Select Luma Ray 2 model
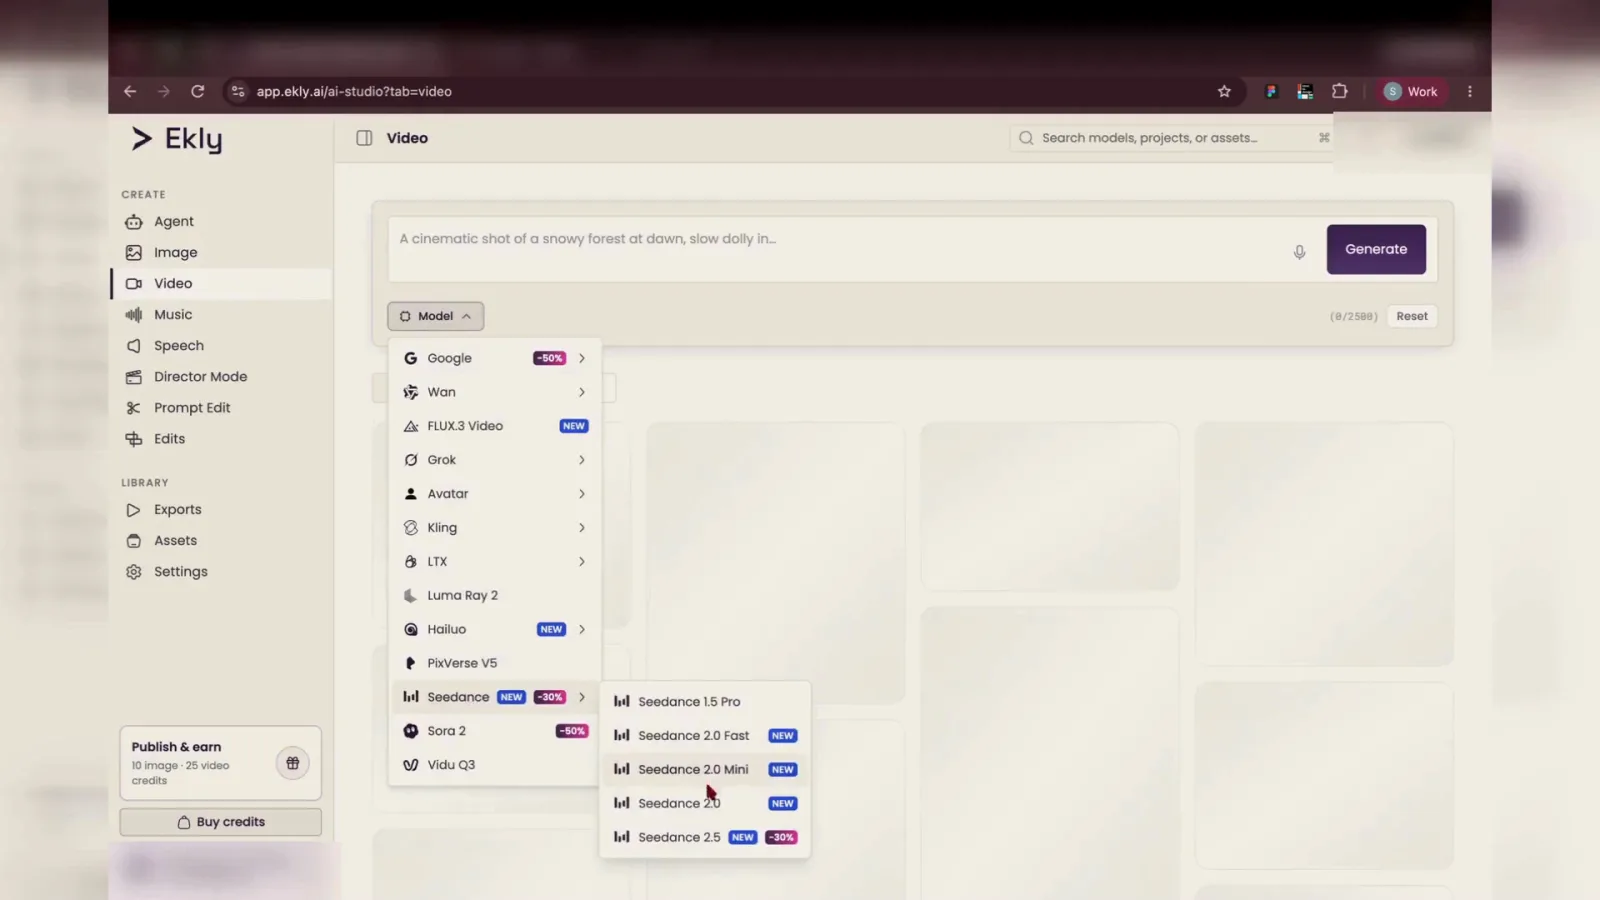This screenshot has width=1600, height=900. point(495,595)
